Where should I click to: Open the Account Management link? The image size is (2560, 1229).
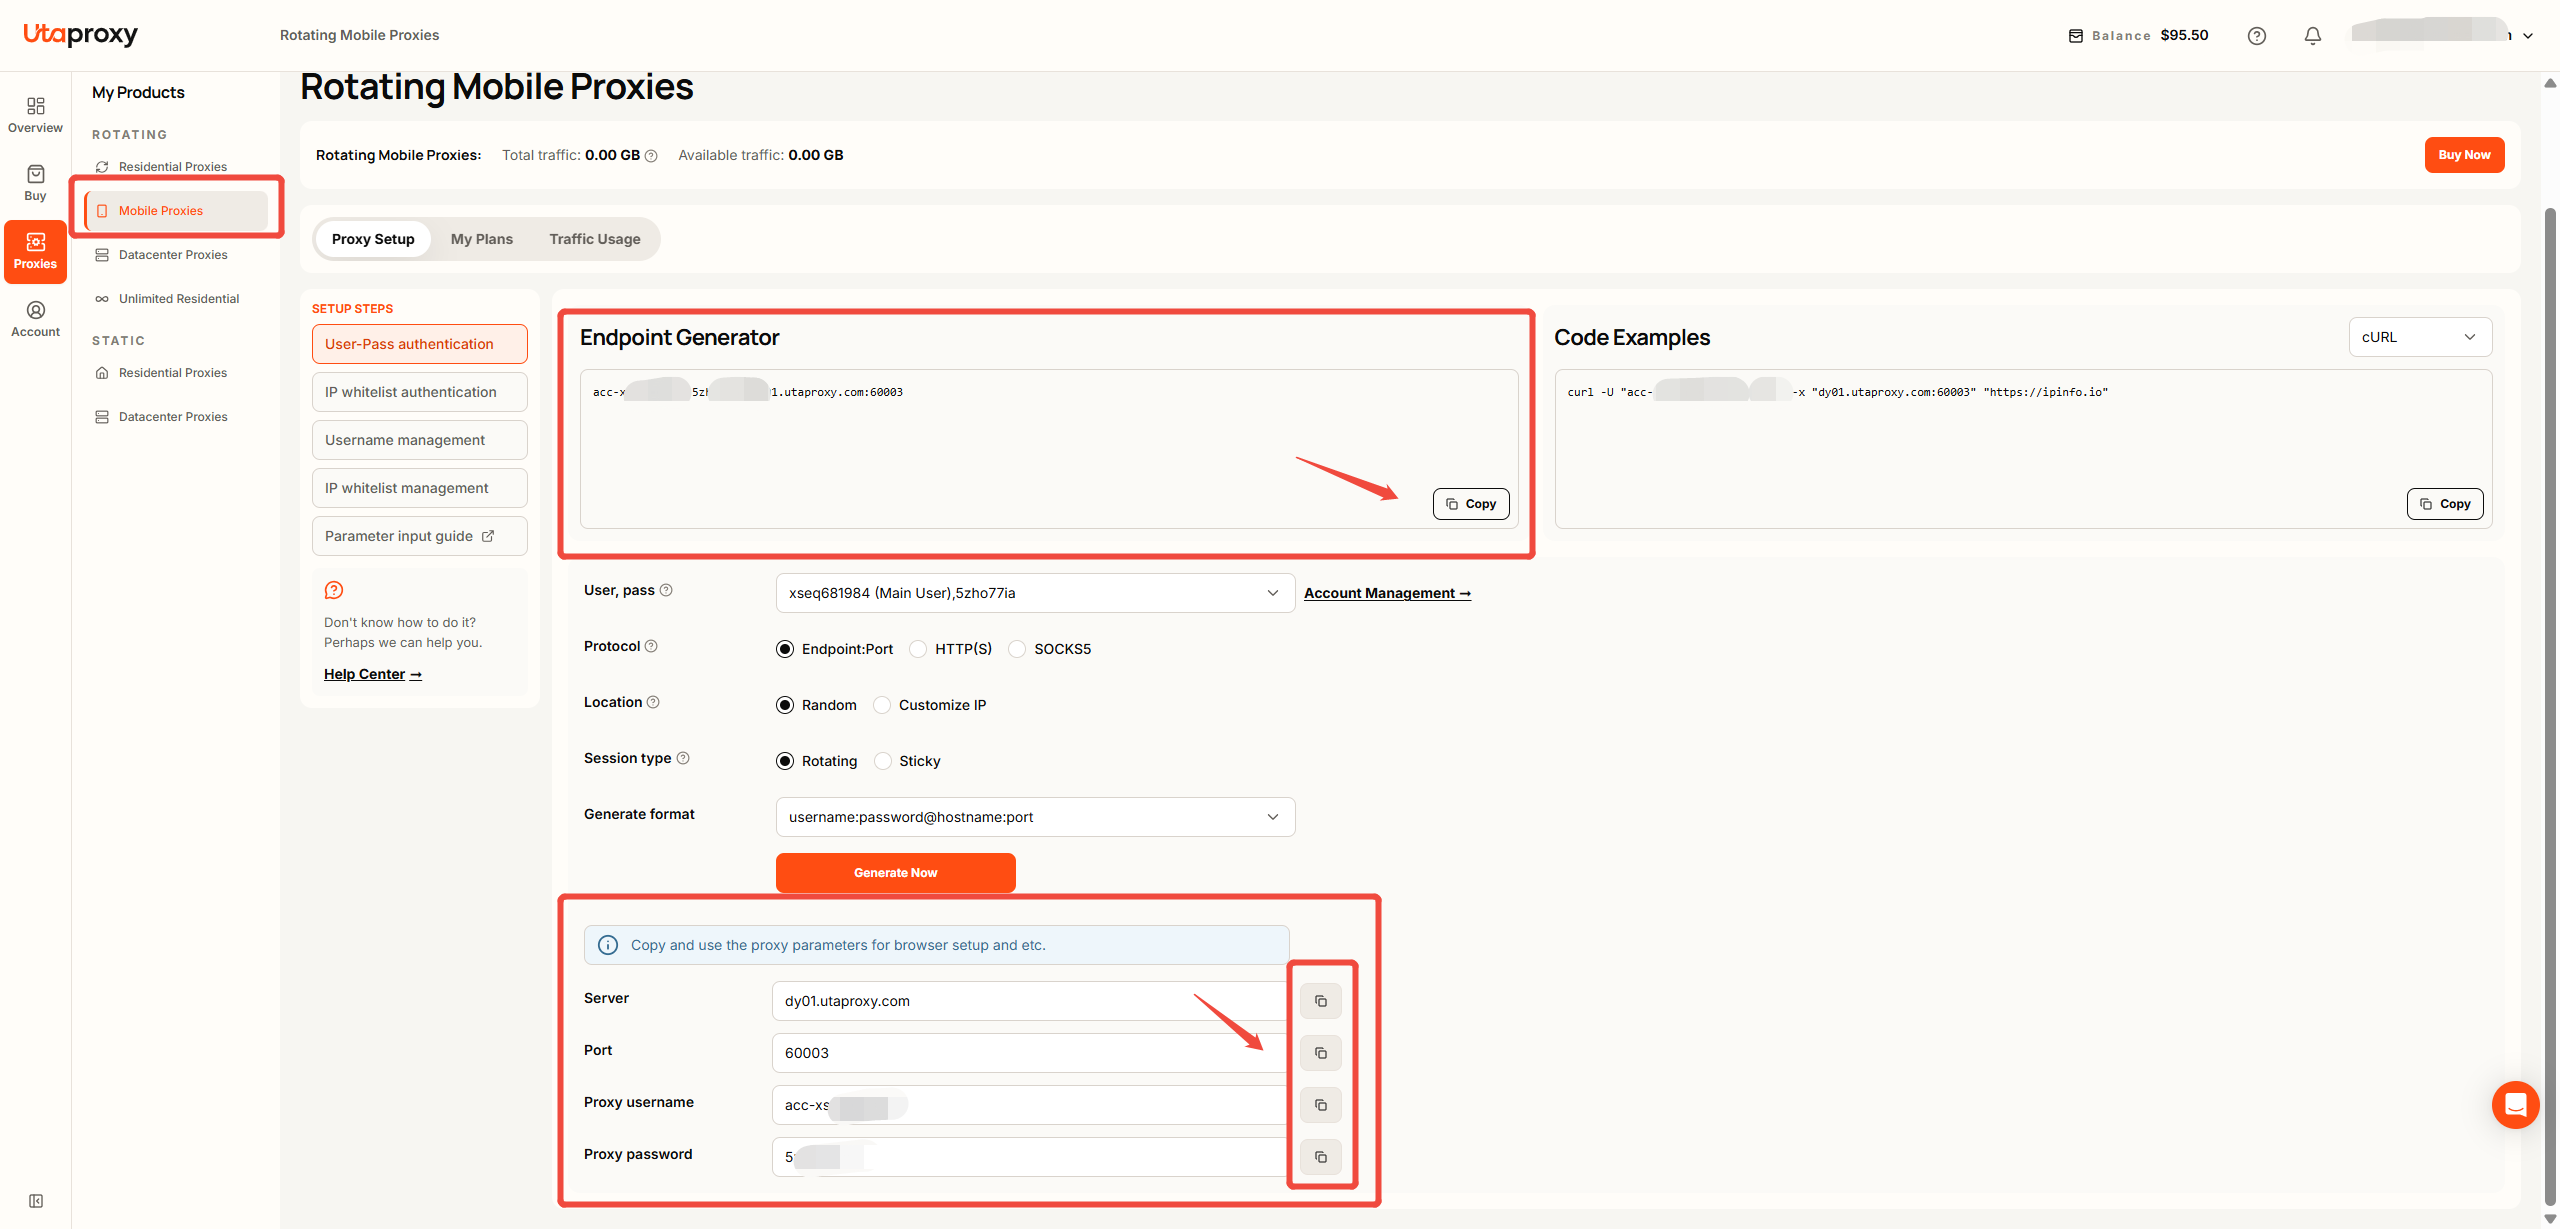tap(1387, 593)
